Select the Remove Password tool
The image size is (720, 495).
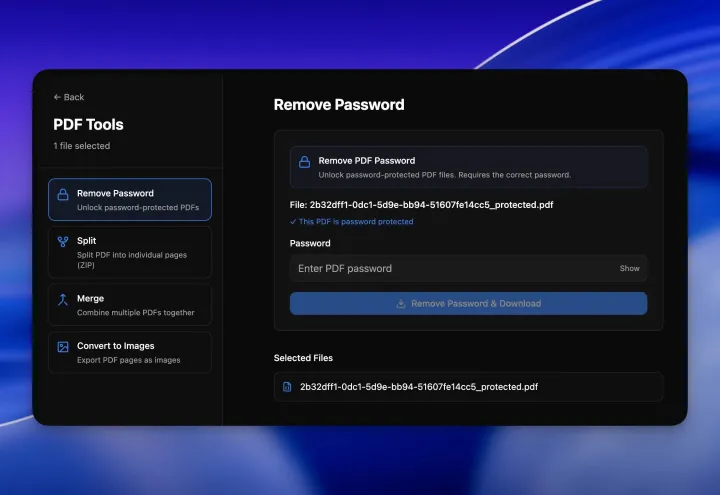coord(130,200)
